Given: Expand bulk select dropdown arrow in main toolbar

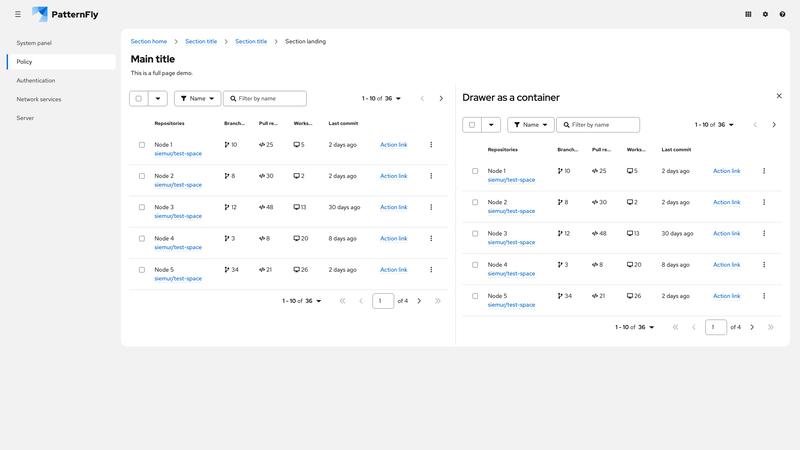Looking at the screenshot, I should coord(158,98).
